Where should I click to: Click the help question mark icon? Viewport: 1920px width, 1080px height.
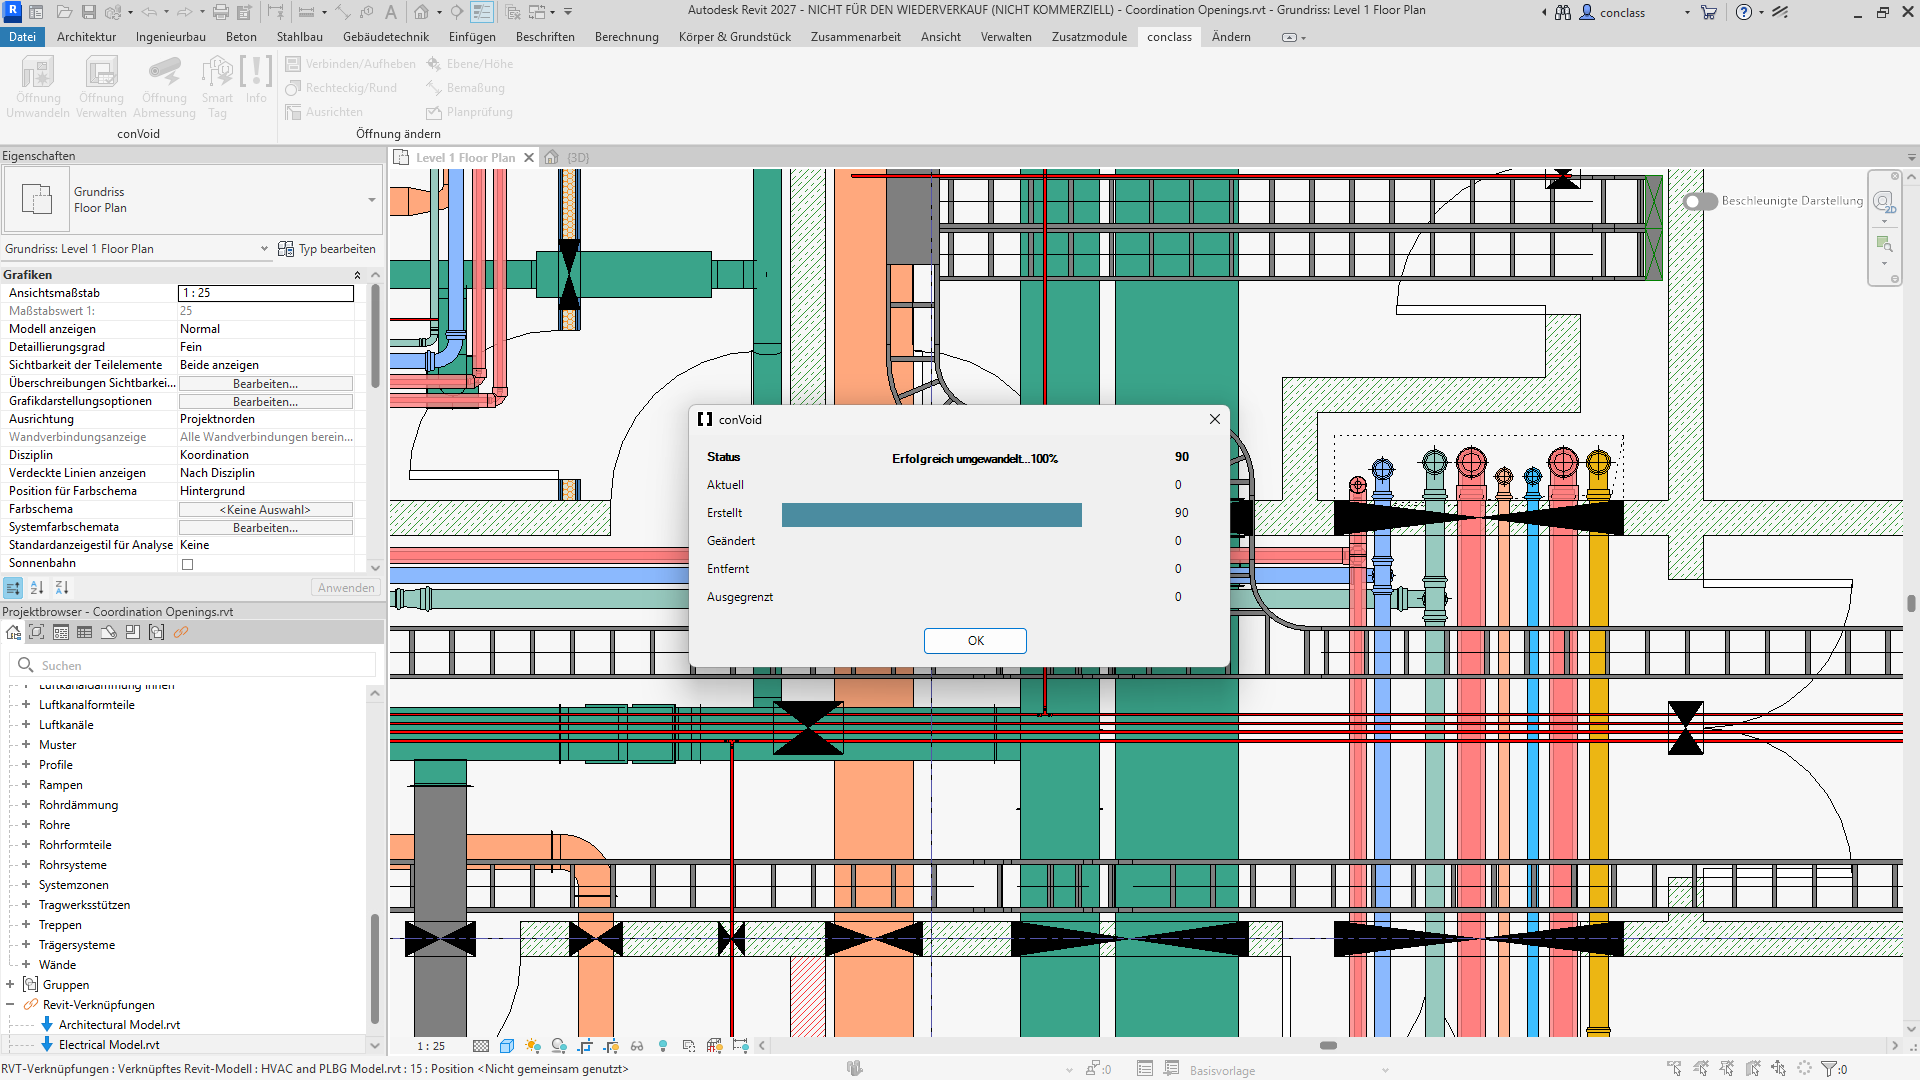[1744, 12]
